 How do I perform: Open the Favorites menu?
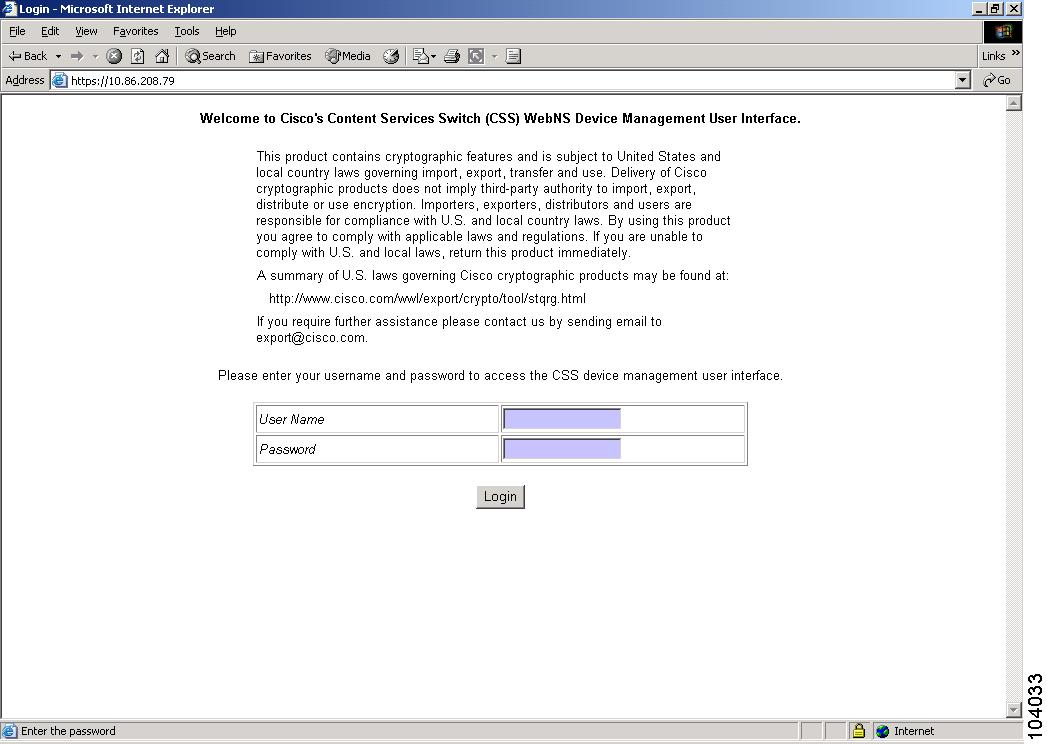pyautogui.click(x=136, y=31)
